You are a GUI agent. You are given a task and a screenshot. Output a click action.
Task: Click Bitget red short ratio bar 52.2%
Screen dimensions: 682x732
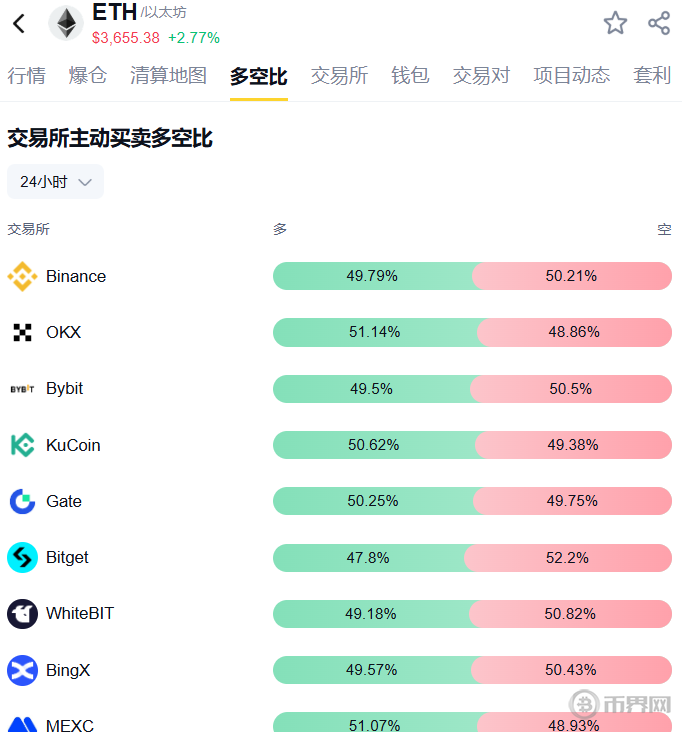[x=567, y=557]
